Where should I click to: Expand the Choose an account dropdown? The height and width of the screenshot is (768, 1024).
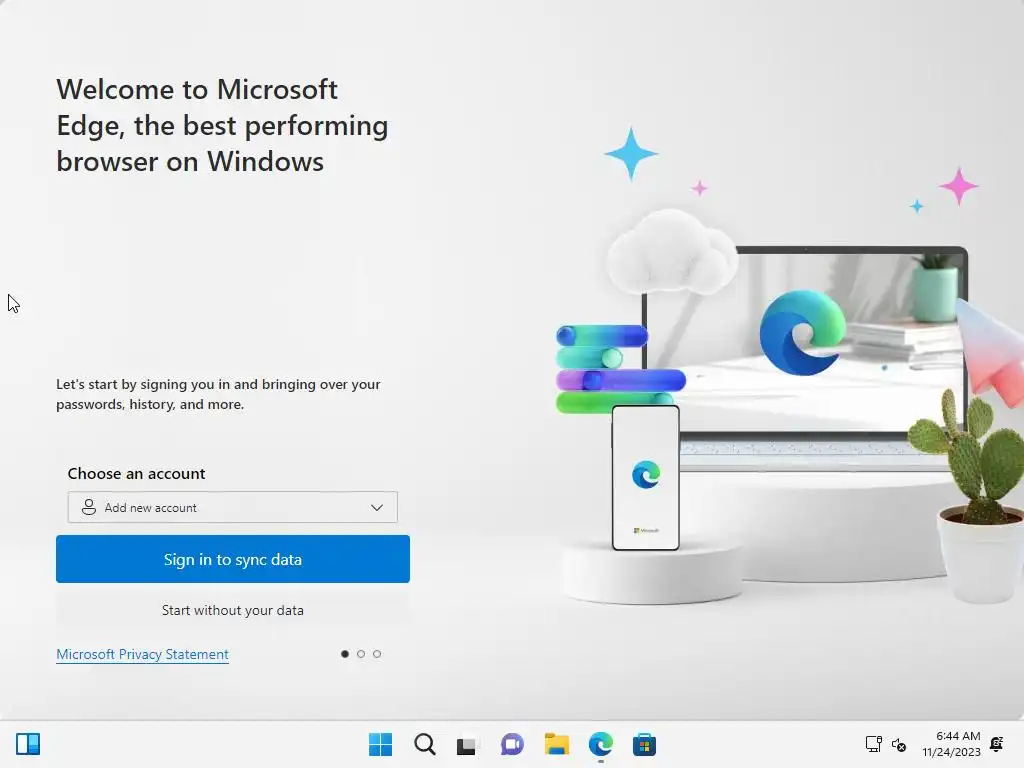coord(232,507)
